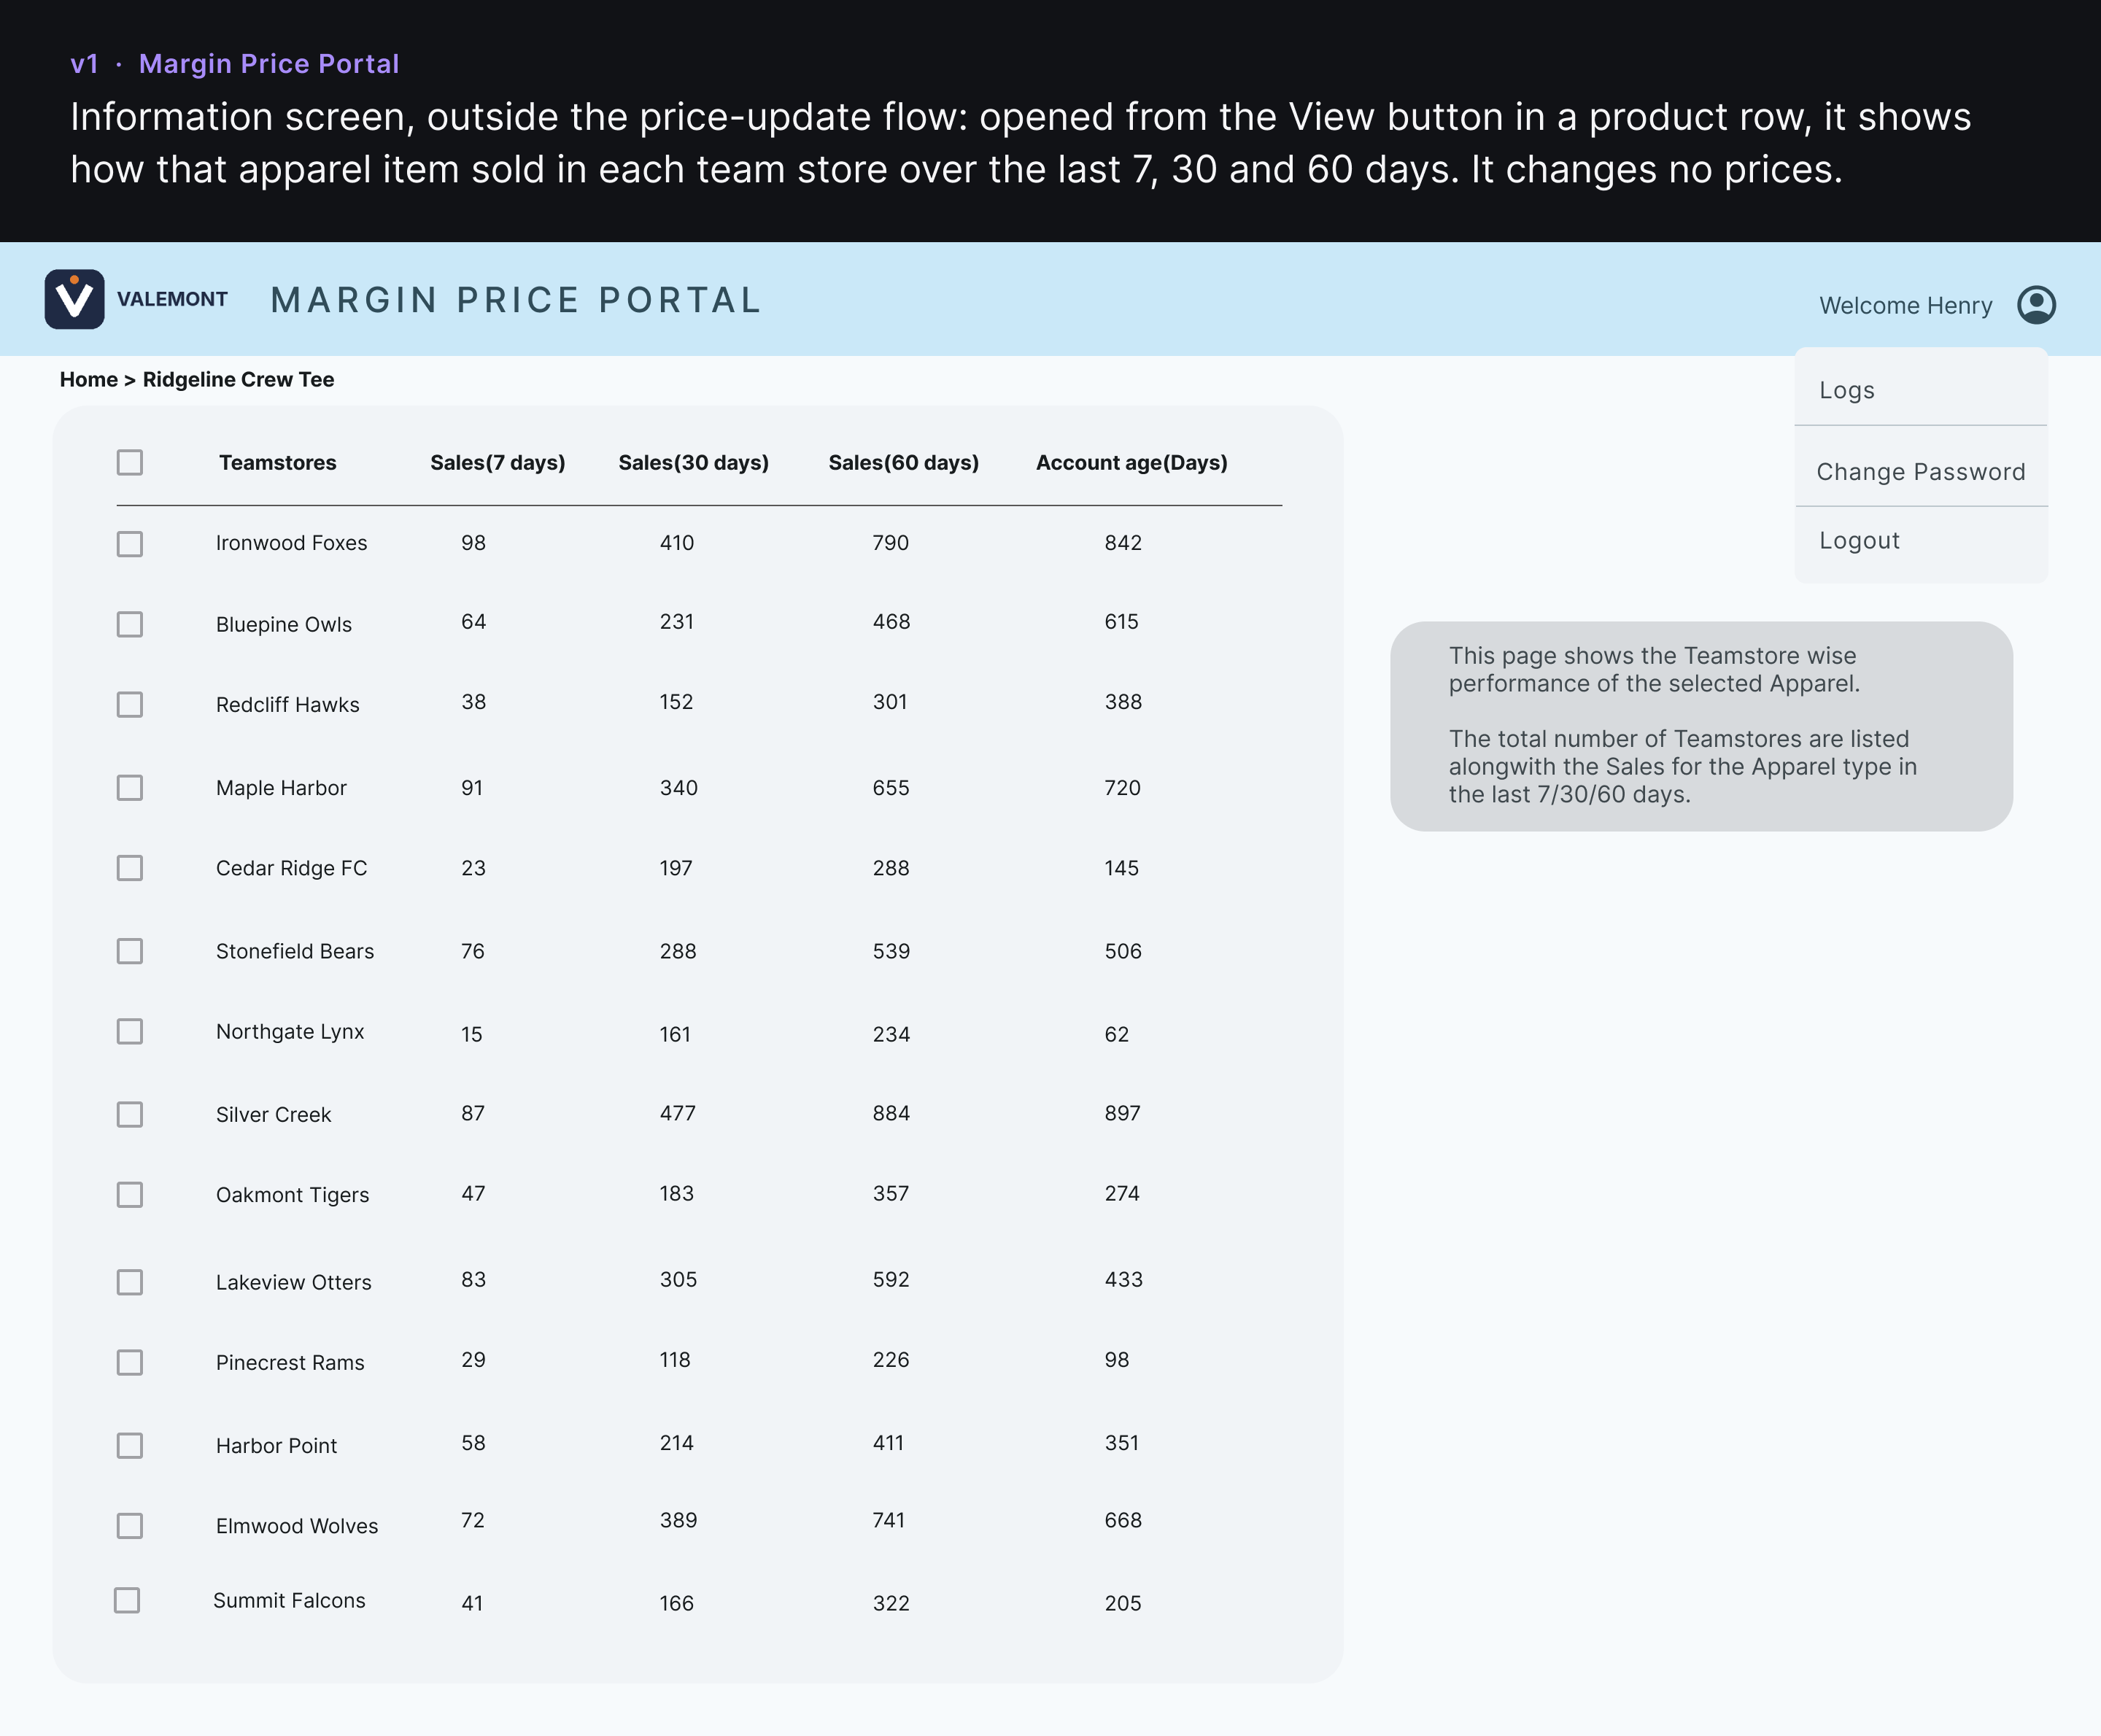This screenshot has height=1736, width=2101.
Task: Open the user profile avatar icon
Action: pyautogui.click(x=2036, y=305)
